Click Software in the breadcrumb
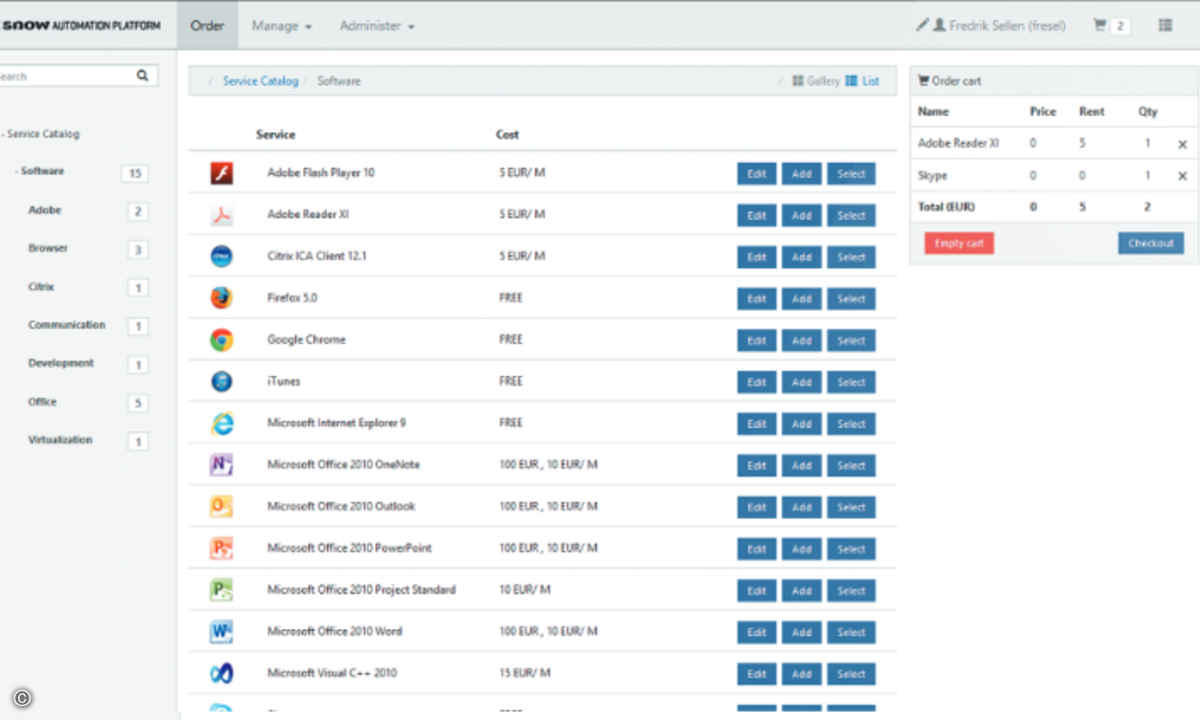This screenshot has height=720, width=1200. point(339,81)
